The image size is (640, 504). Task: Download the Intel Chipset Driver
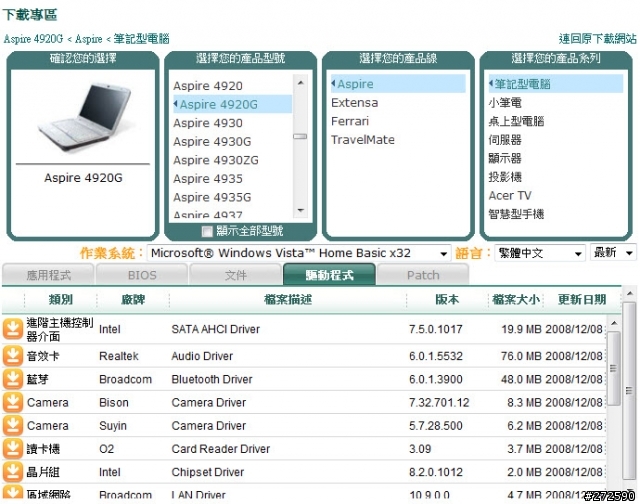point(13,472)
